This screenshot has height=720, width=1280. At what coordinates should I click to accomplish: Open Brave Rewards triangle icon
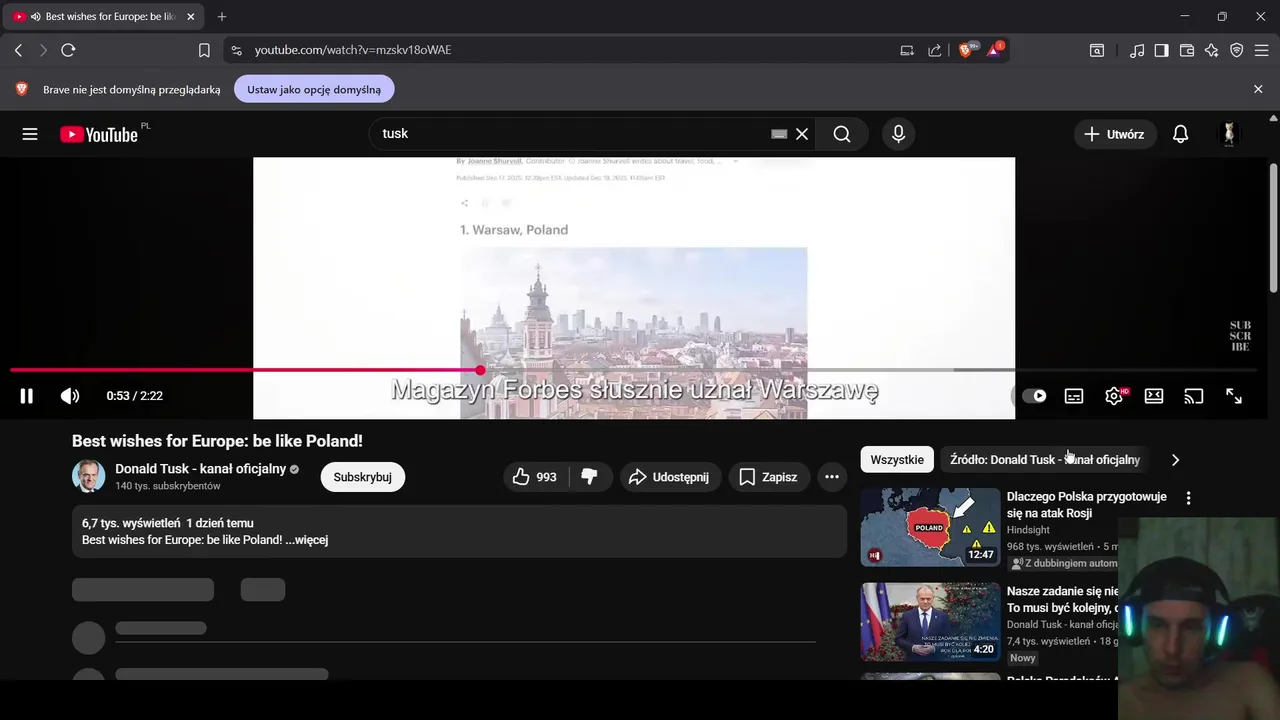(x=995, y=50)
